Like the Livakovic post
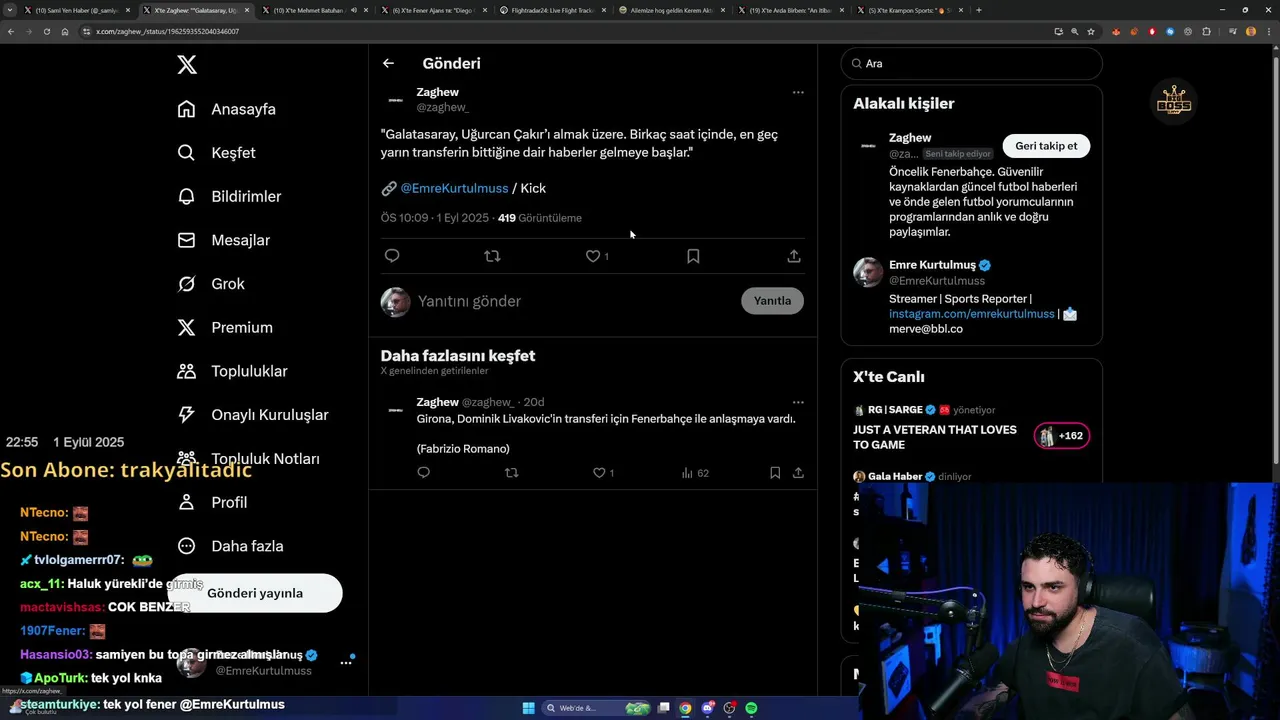This screenshot has width=1280, height=720. click(x=599, y=473)
